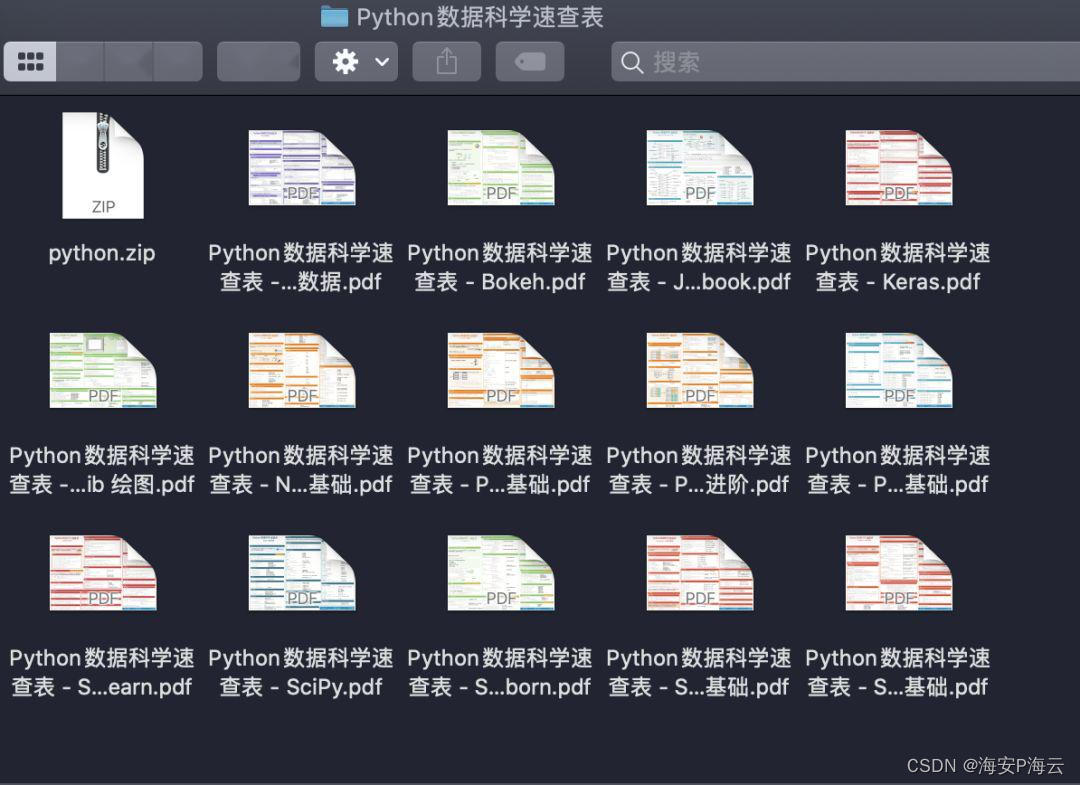The width and height of the screenshot is (1080, 785).
Task: Select the Keras.pdf file icon
Action: tap(899, 167)
